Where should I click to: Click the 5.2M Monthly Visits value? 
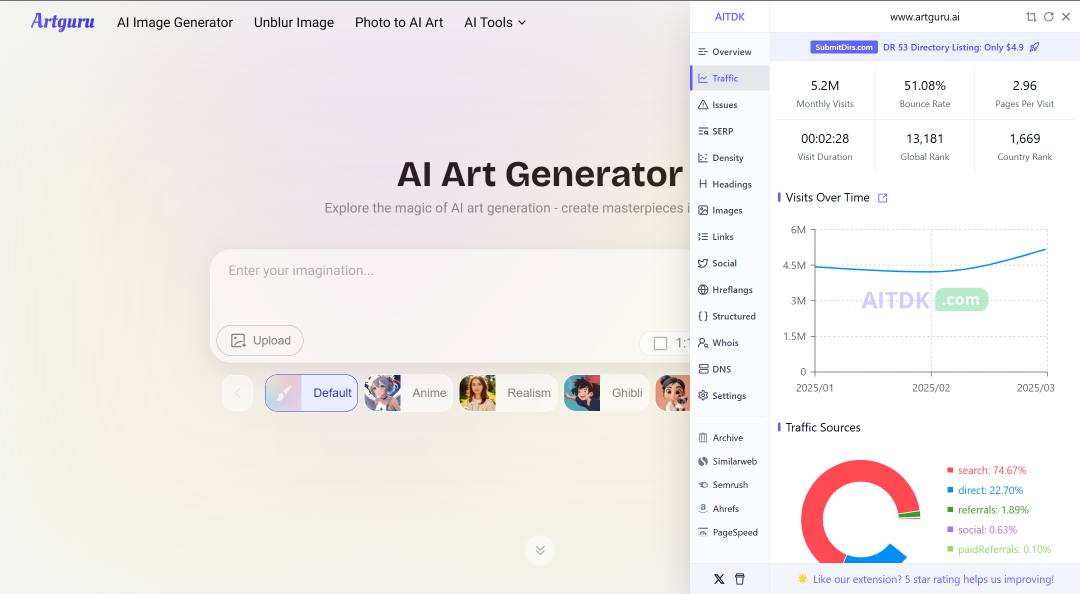click(x=824, y=86)
